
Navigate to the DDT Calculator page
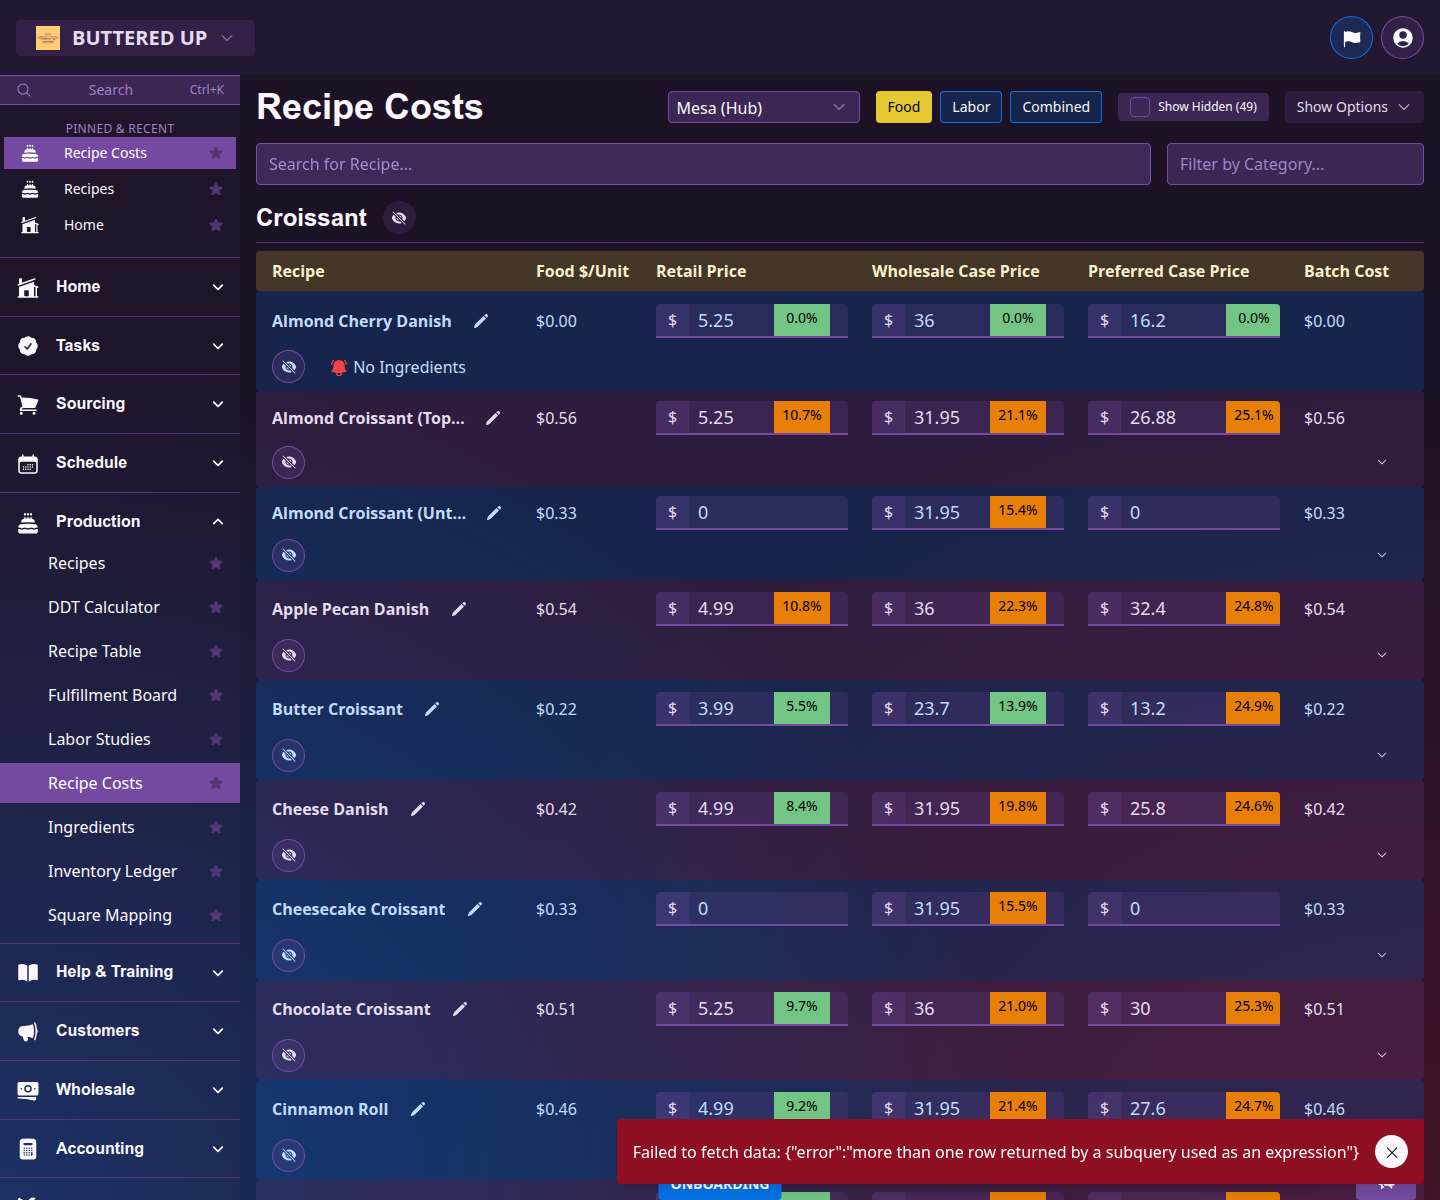tap(103, 607)
